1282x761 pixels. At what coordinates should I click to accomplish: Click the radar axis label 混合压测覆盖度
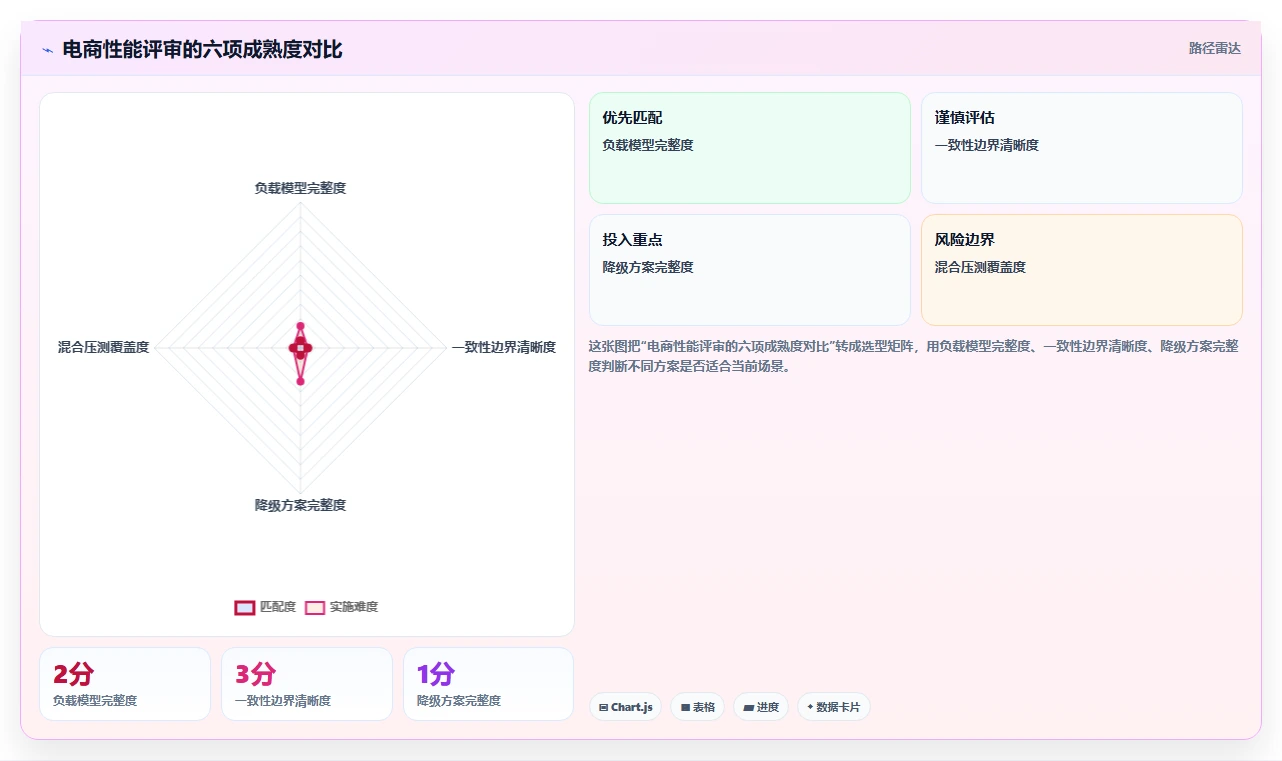[x=103, y=347]
